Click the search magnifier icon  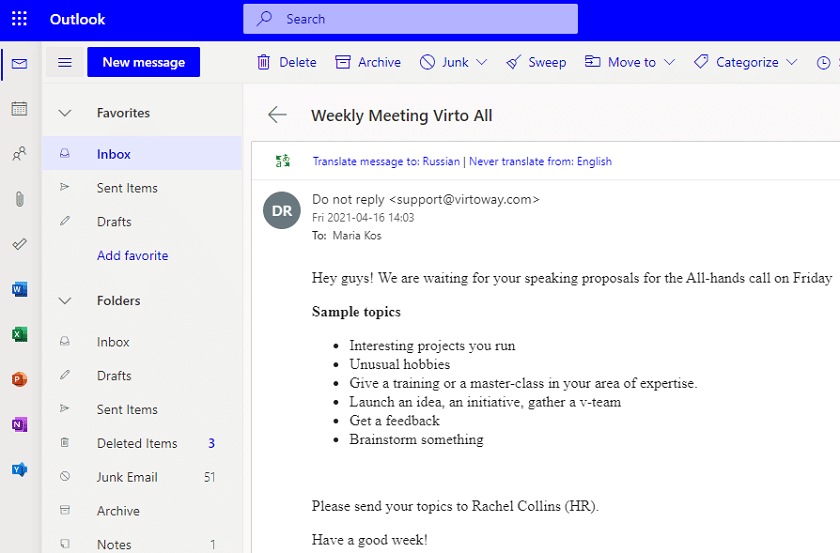tap(264, 19)
